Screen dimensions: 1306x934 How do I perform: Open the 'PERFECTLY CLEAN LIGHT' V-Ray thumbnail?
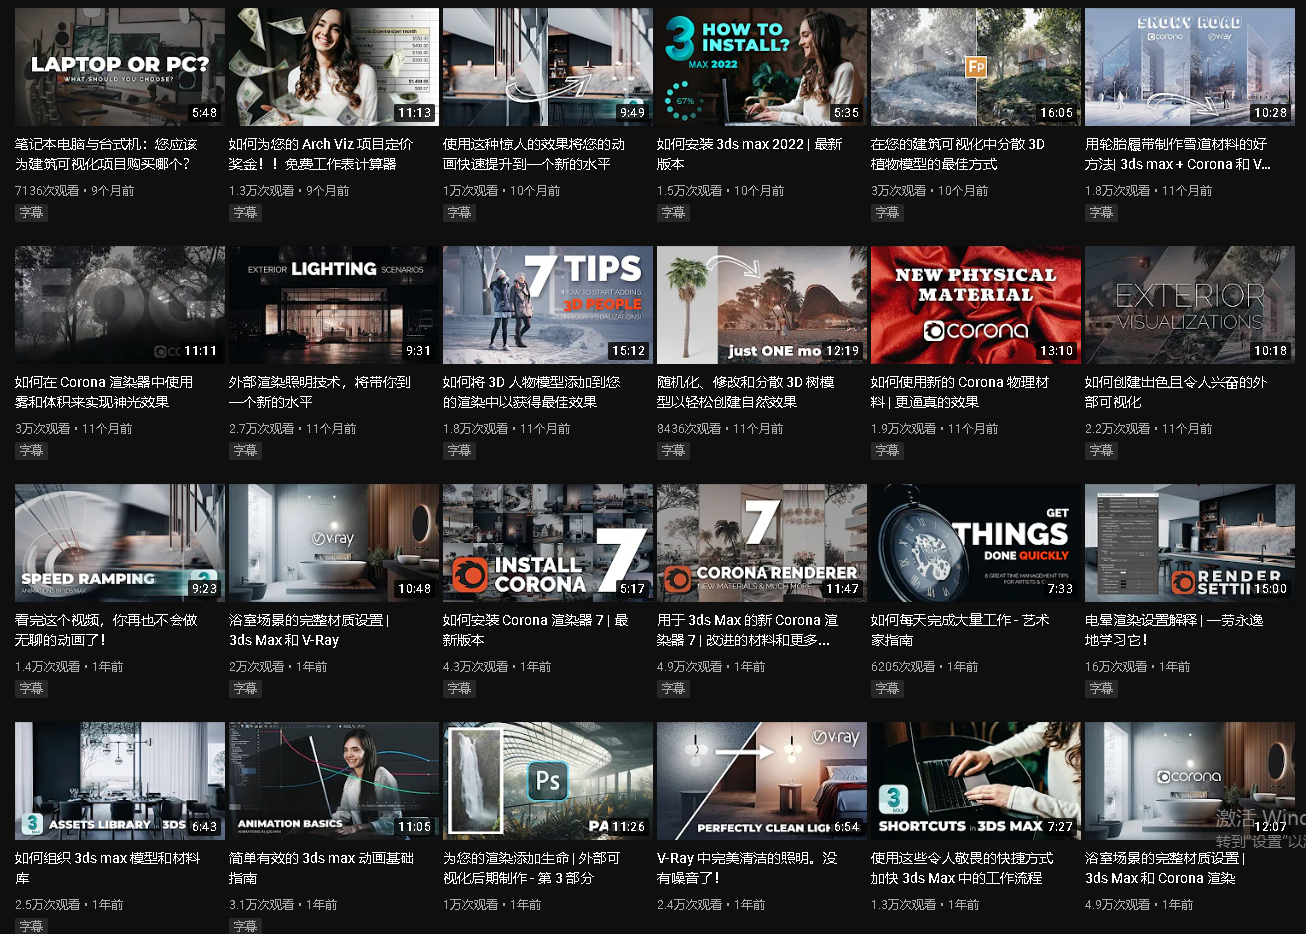click(x=761, y=781)
